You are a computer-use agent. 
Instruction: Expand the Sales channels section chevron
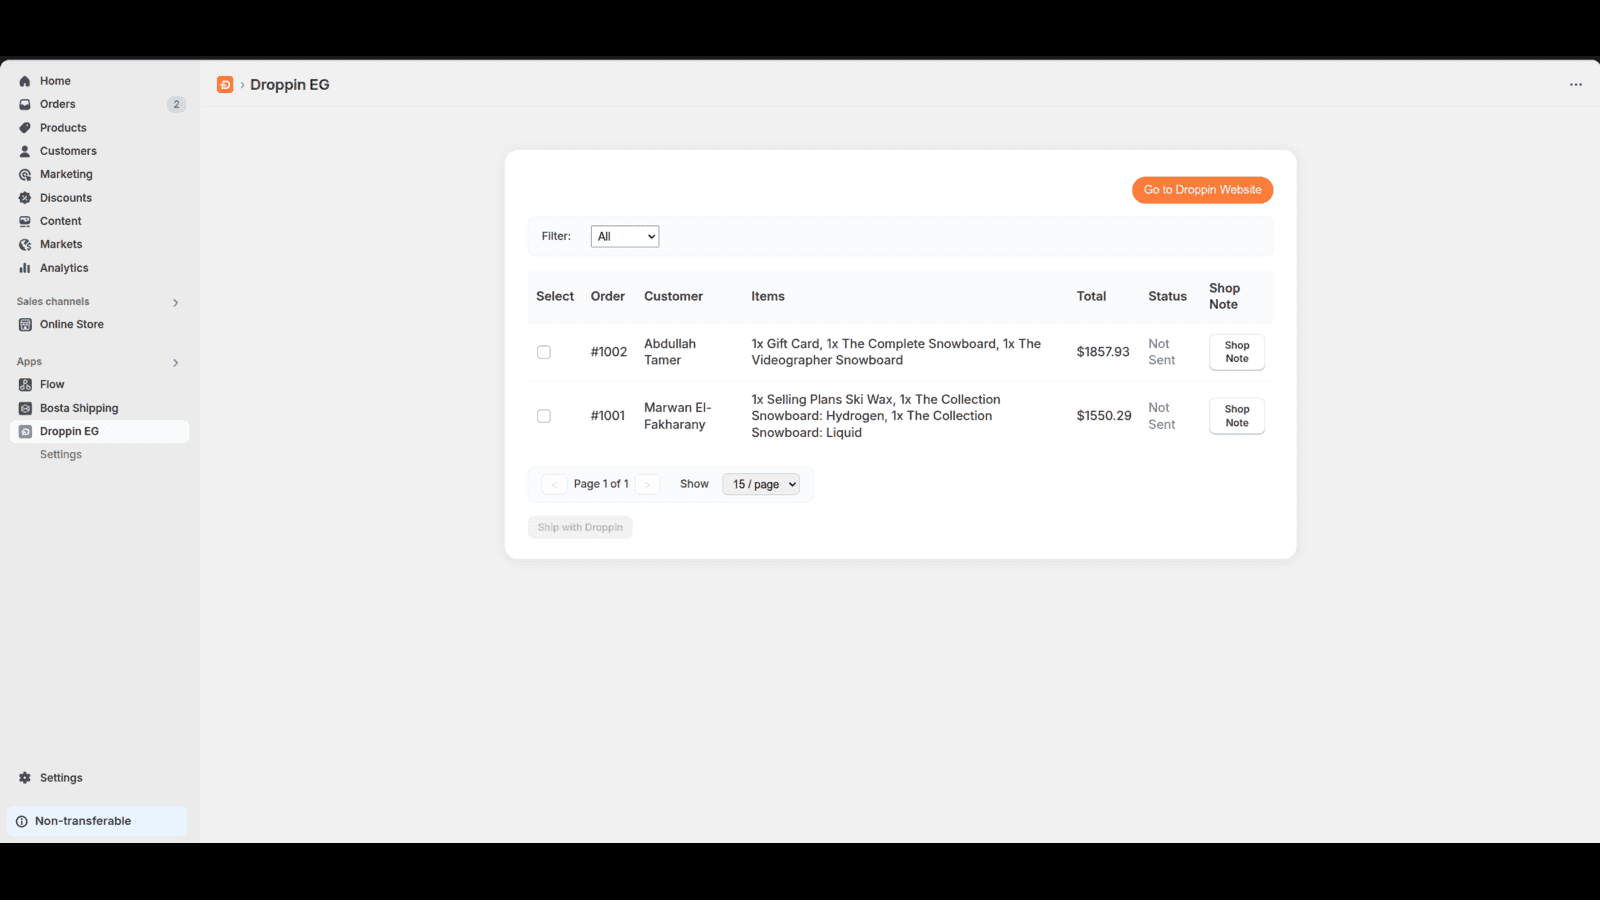tap(176, 302)
